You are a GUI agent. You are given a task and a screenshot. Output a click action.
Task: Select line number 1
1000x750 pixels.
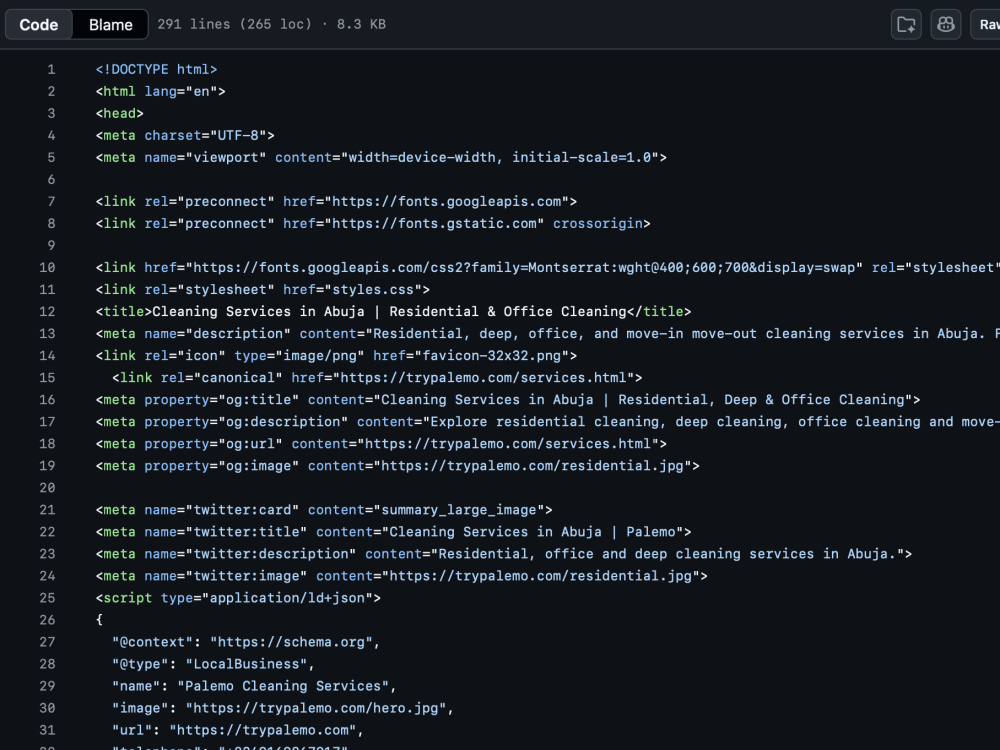click(x=51, y=69)
